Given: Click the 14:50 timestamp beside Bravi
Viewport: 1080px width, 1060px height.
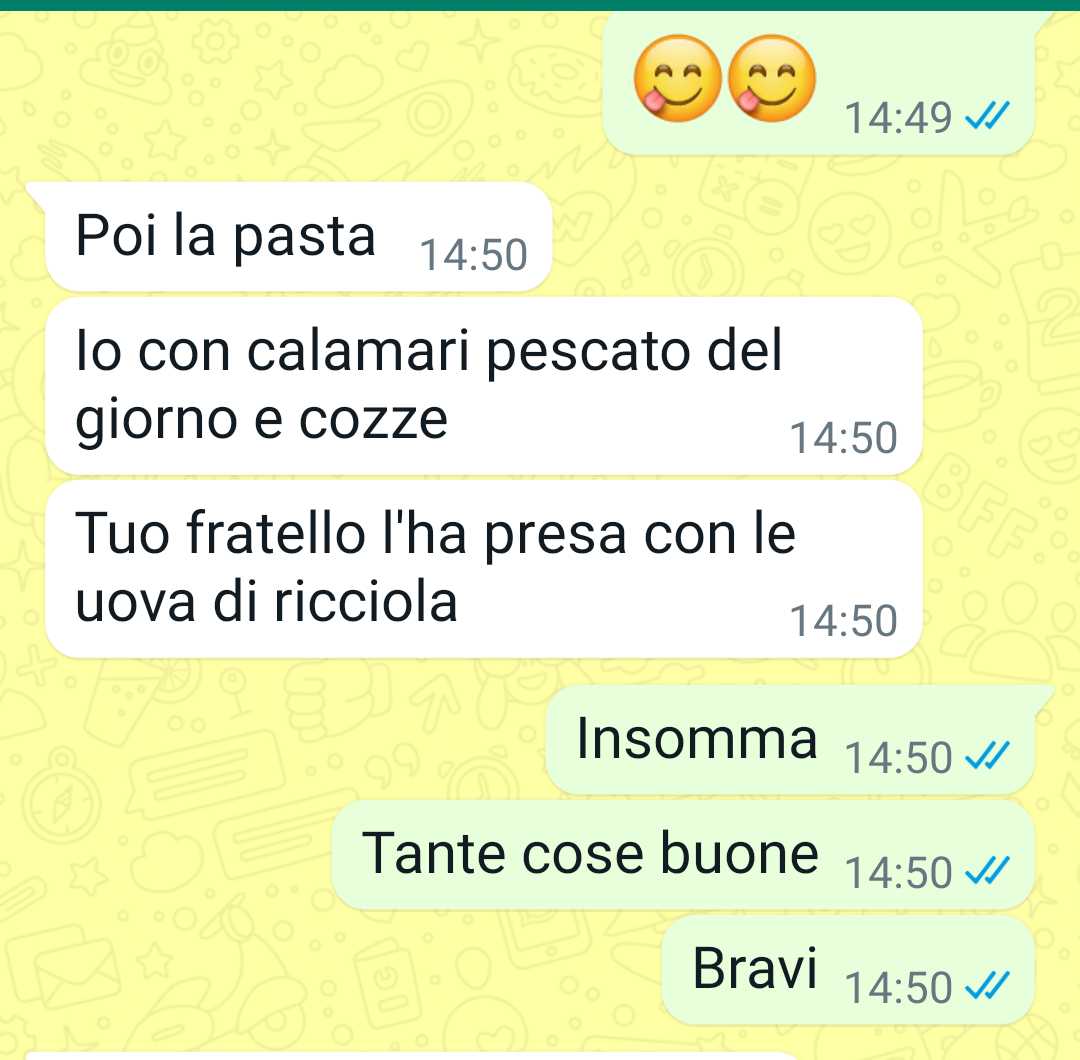Looking at the screenshot, I should [898, 988].
